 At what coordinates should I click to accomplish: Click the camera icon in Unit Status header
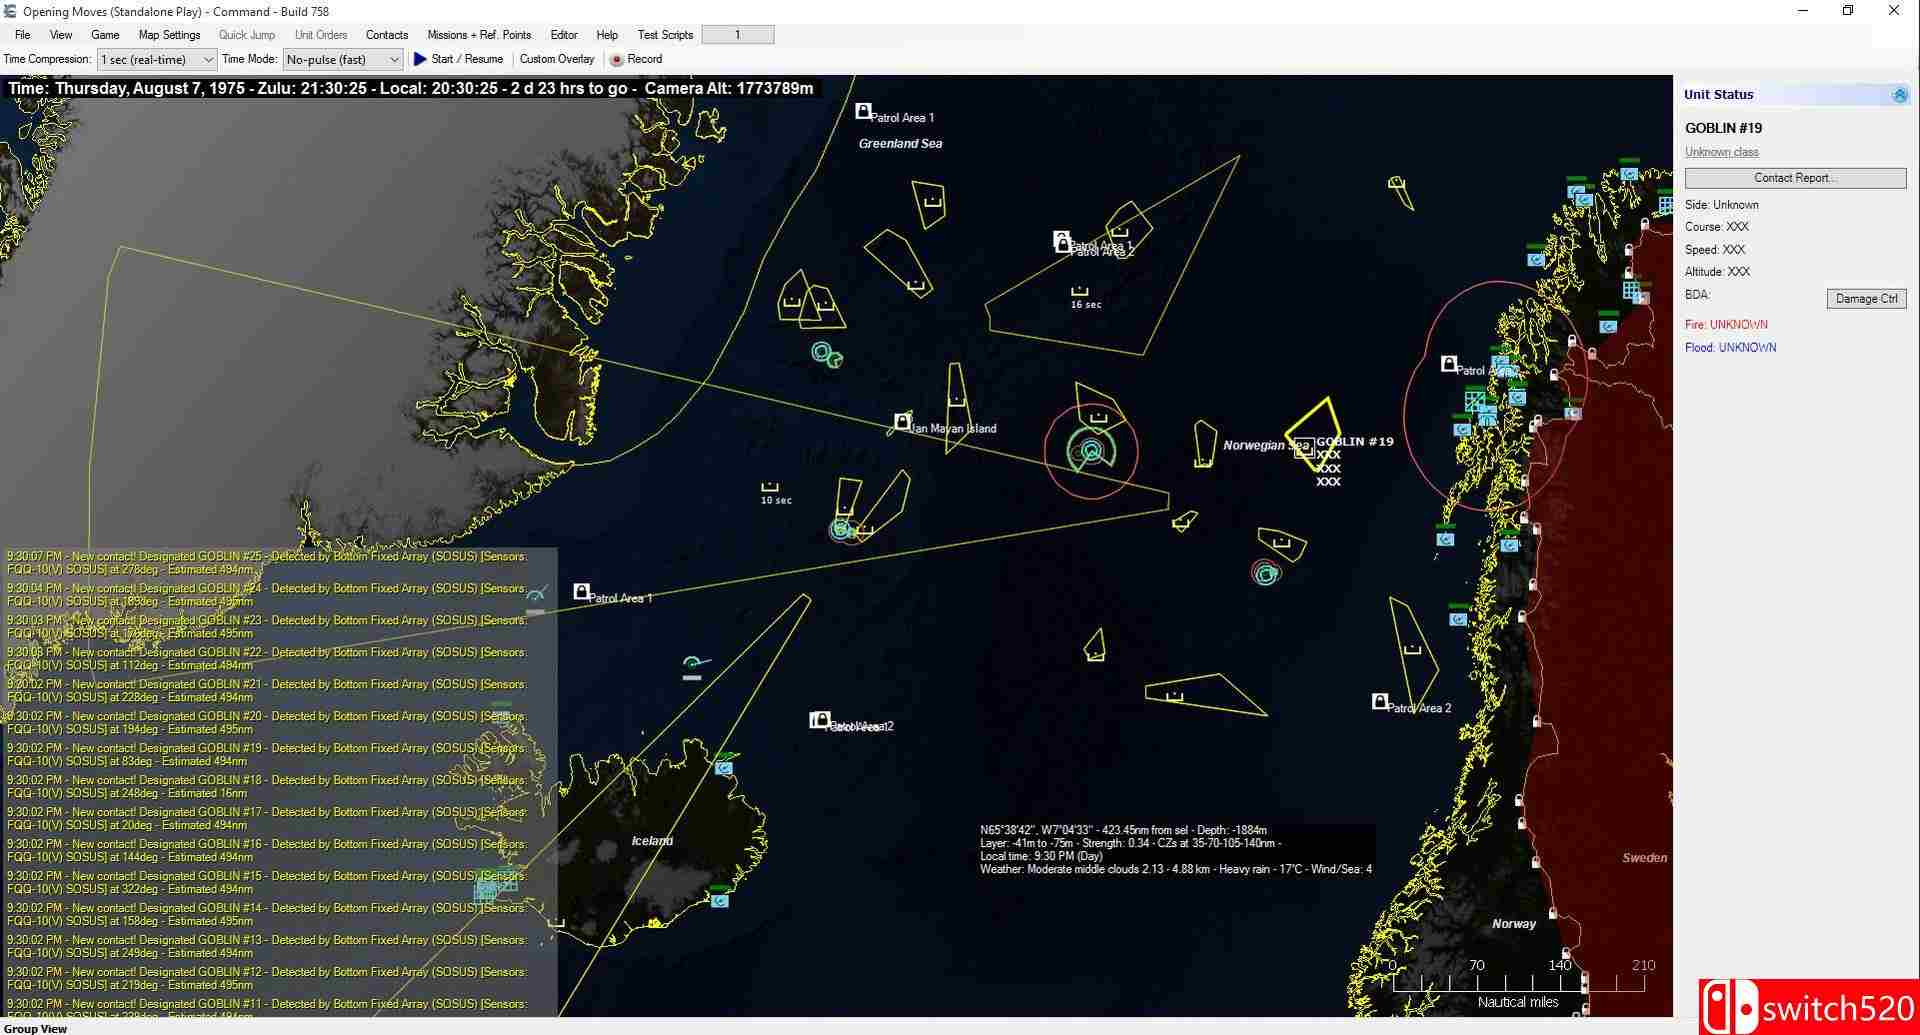(1899, 95)
